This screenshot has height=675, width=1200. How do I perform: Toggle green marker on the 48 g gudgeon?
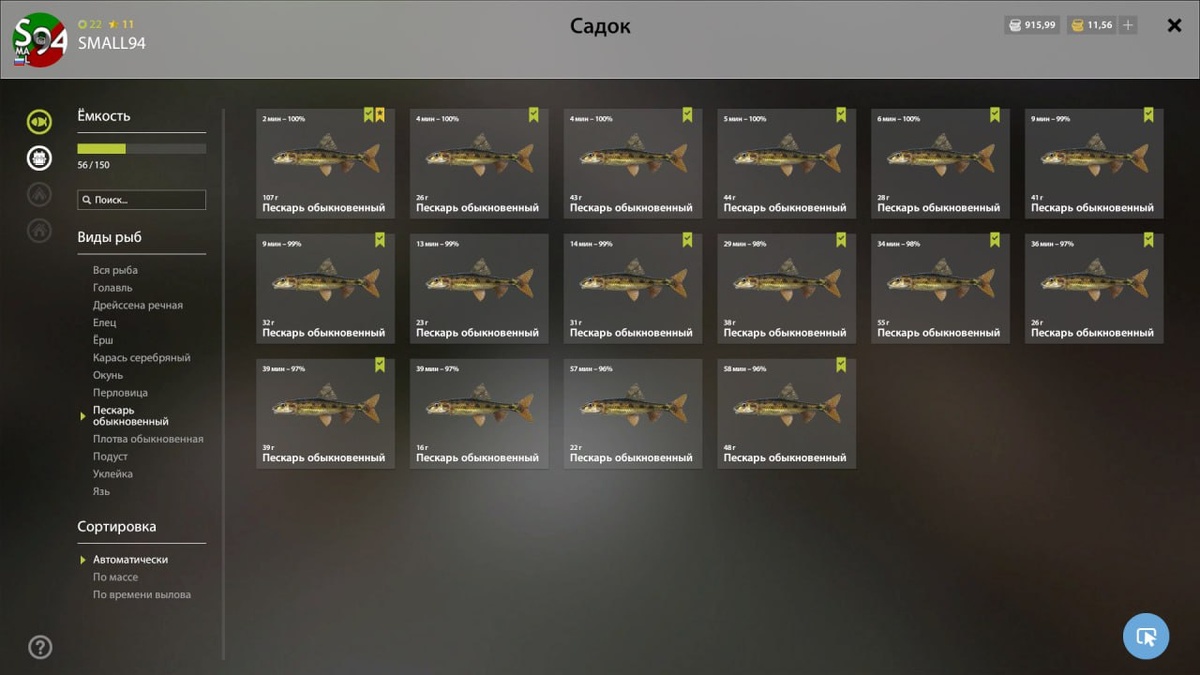841,365
